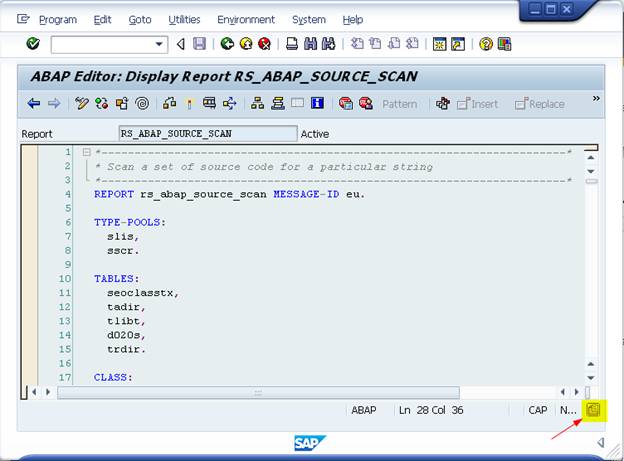Click the blue Help On info icon

pyautogui.click(x=318, y=104)
